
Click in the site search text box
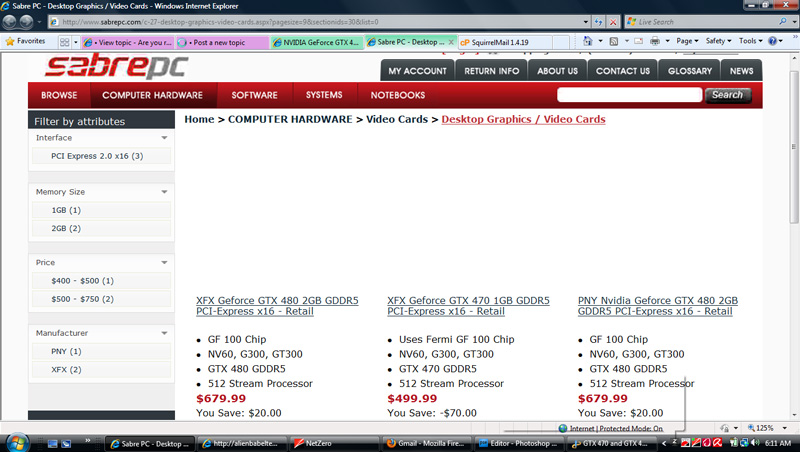(630, 95)
